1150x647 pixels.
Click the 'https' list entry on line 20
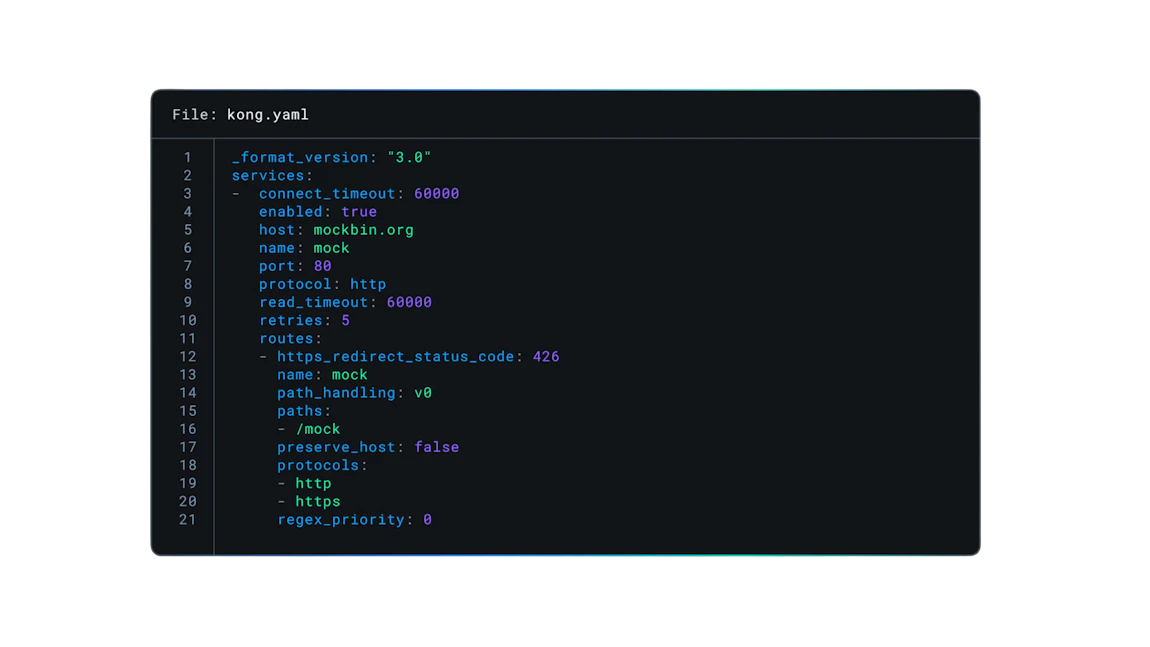318,502
